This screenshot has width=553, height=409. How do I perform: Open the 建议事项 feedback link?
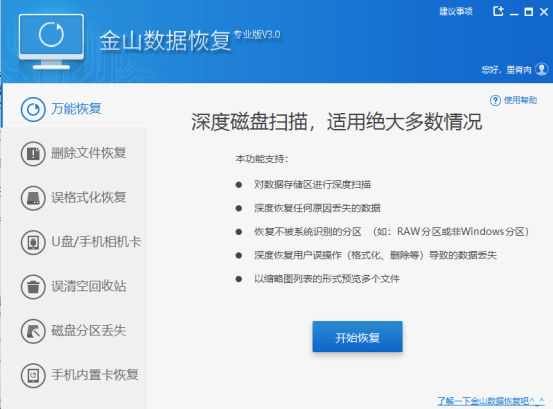pos(456,12)
